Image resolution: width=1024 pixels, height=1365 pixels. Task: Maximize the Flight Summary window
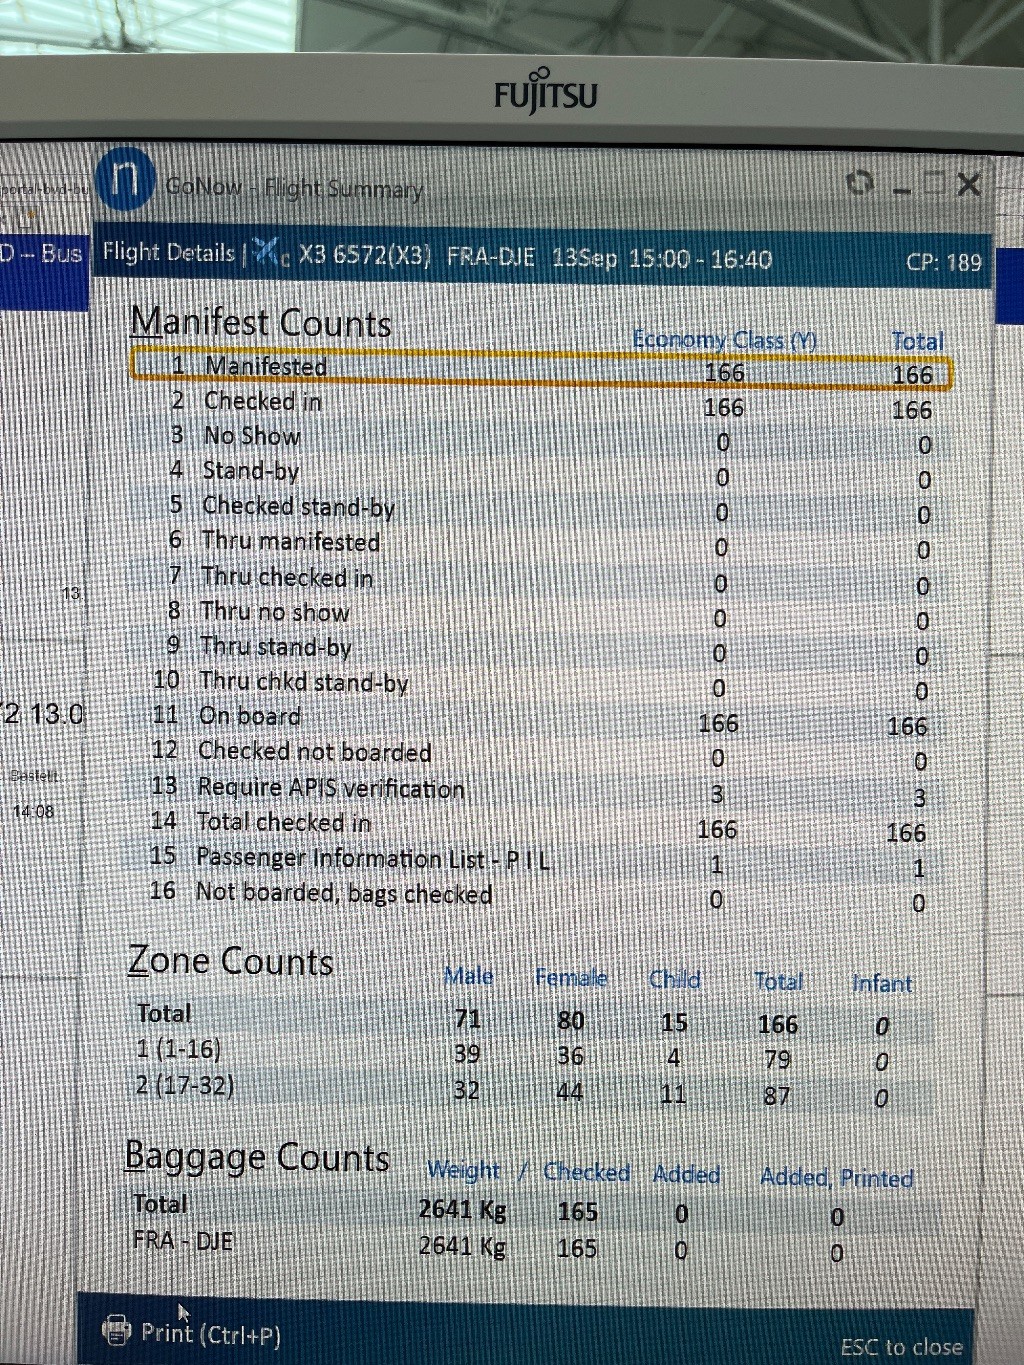(934, 184)
